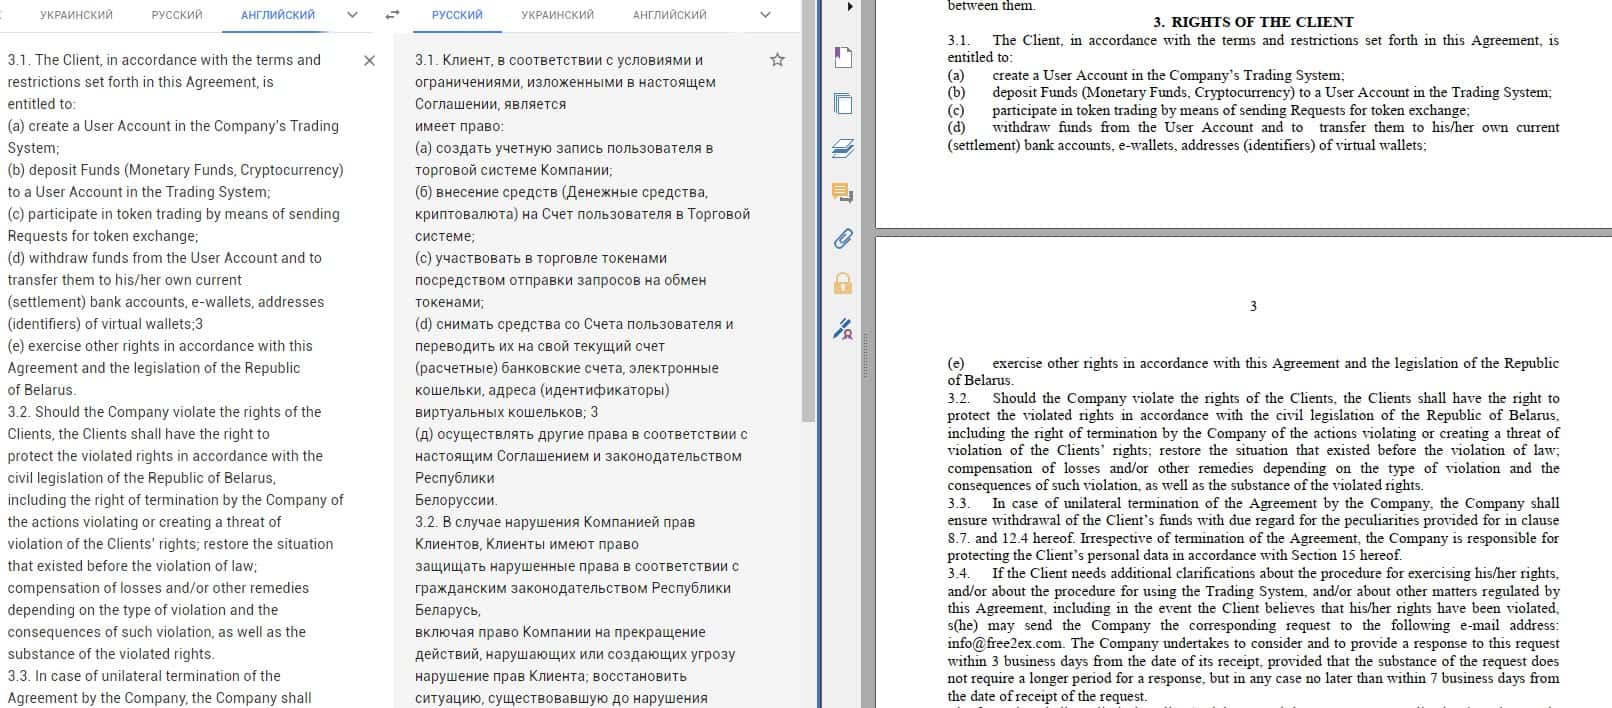Select Английский as target language
This screenshot has height=708, width=1612.
tap(669, 15)
